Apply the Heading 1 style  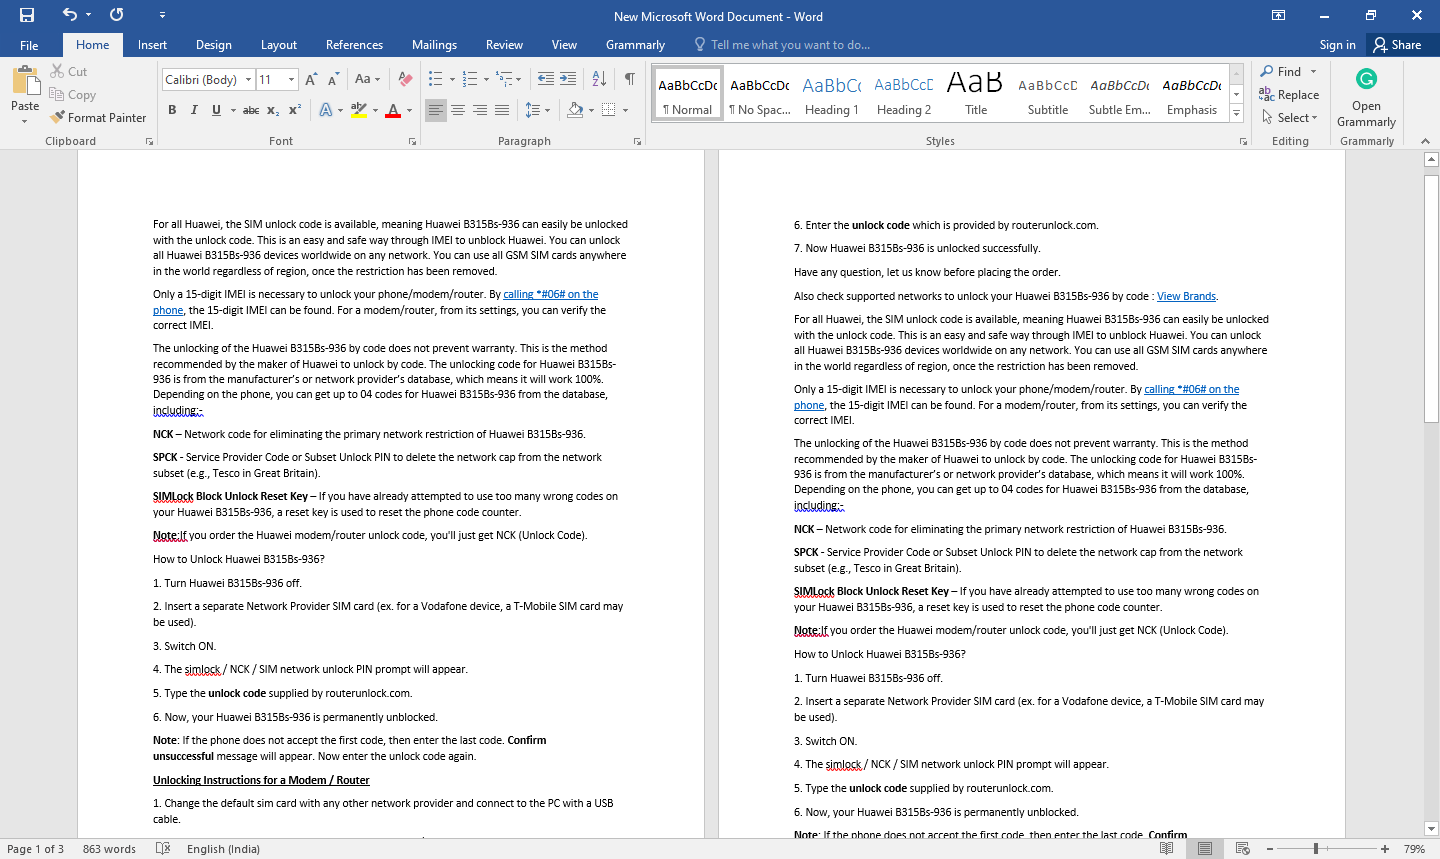click(x=832, y=94)
